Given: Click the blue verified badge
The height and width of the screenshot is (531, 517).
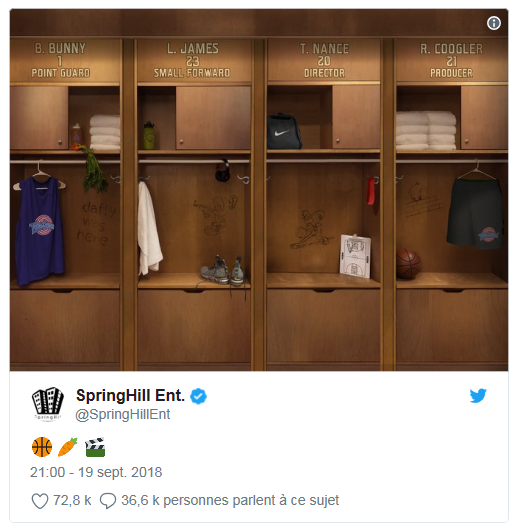Looking at the screenshot, I should [198, 396].
